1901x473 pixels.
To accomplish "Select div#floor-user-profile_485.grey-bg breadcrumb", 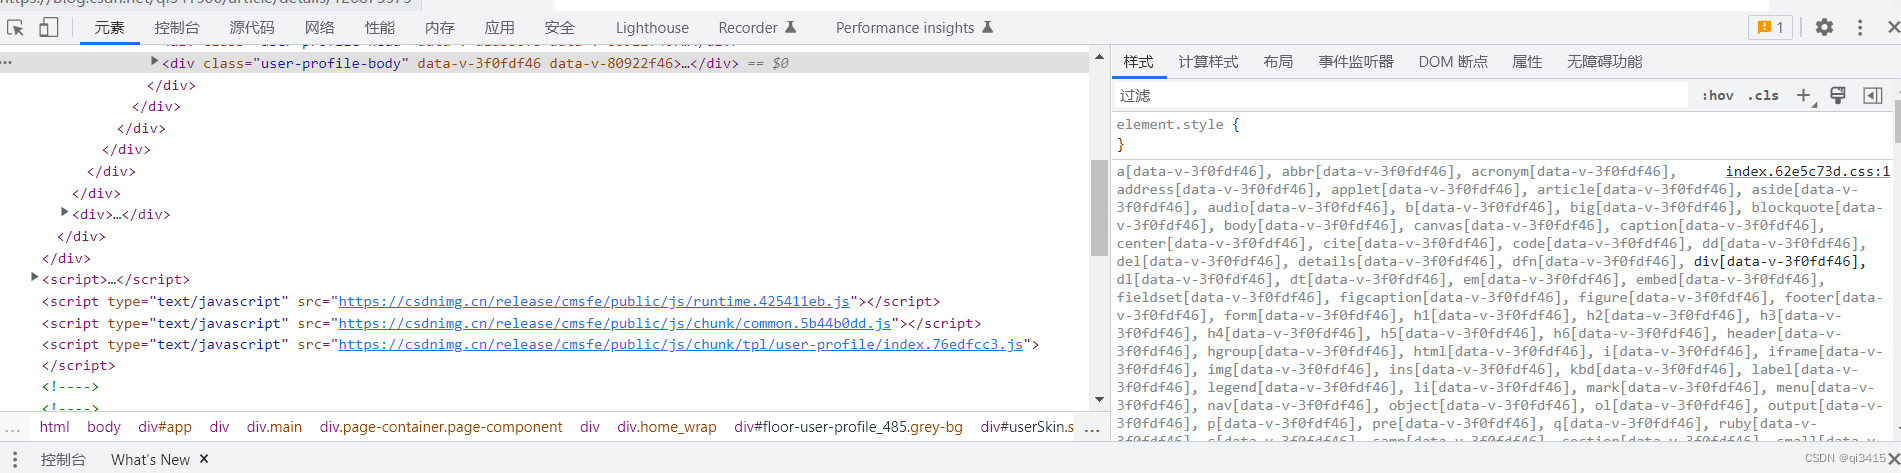I will click(x=848, y=427).
